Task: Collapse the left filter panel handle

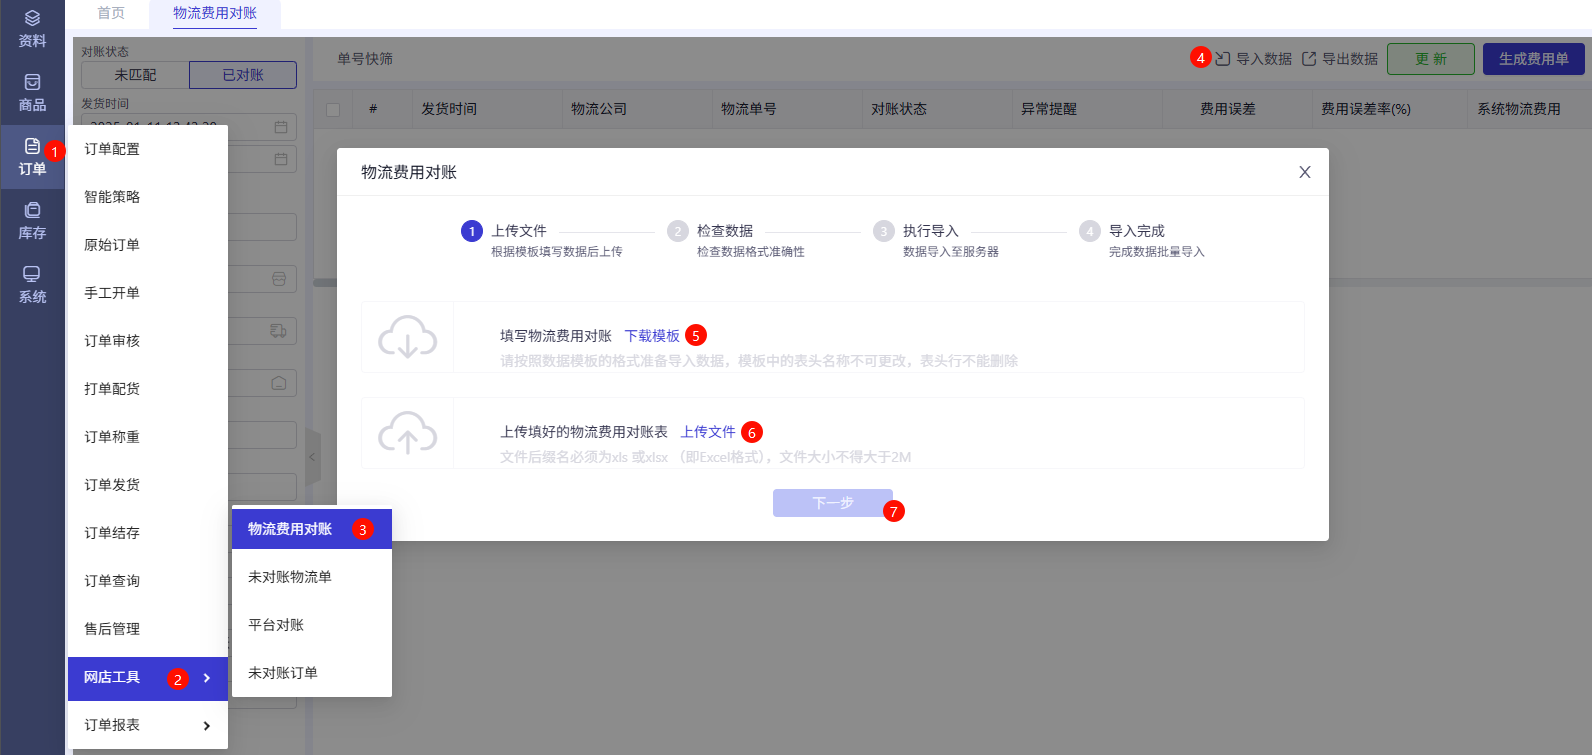Action: pos(312,457)
